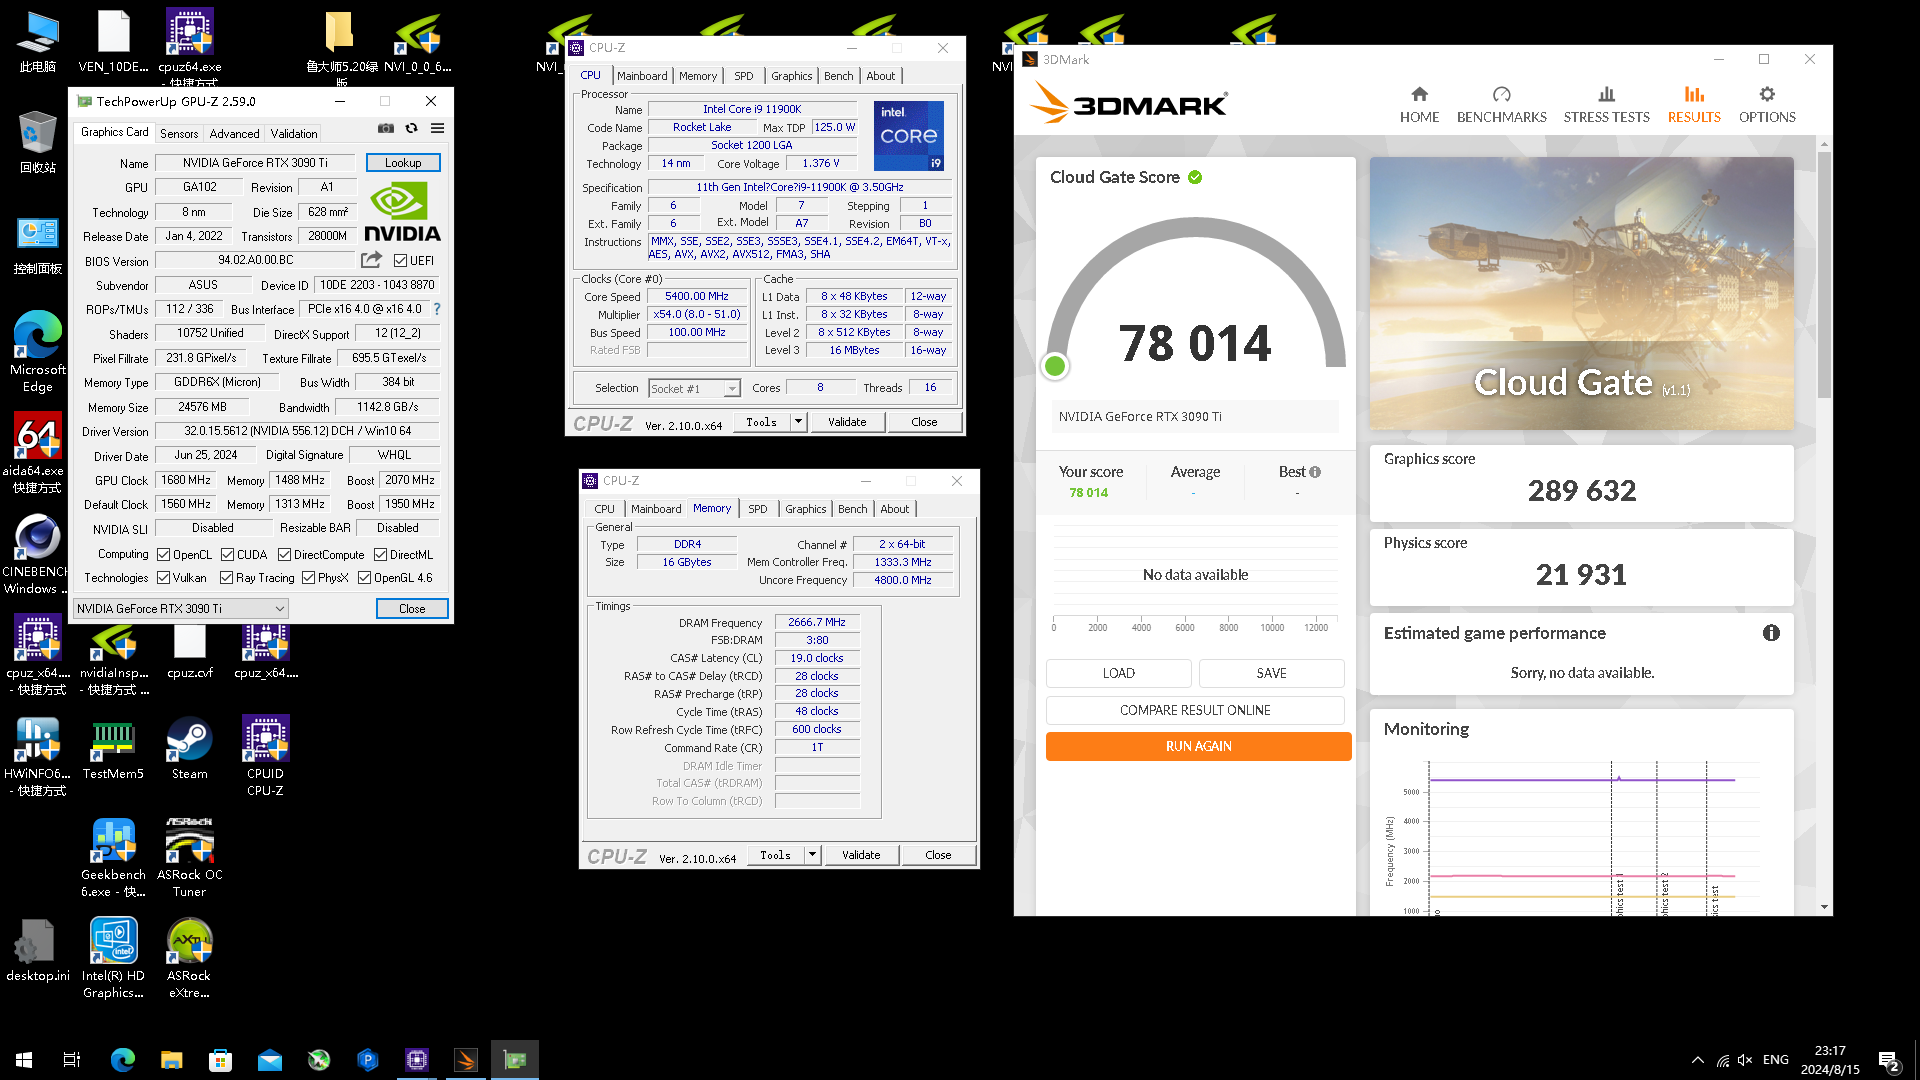This screenshot has height=1080, width=1920.
Task: Open aida64.exe desktop shortcut
Action: click(x=37, y=453)
